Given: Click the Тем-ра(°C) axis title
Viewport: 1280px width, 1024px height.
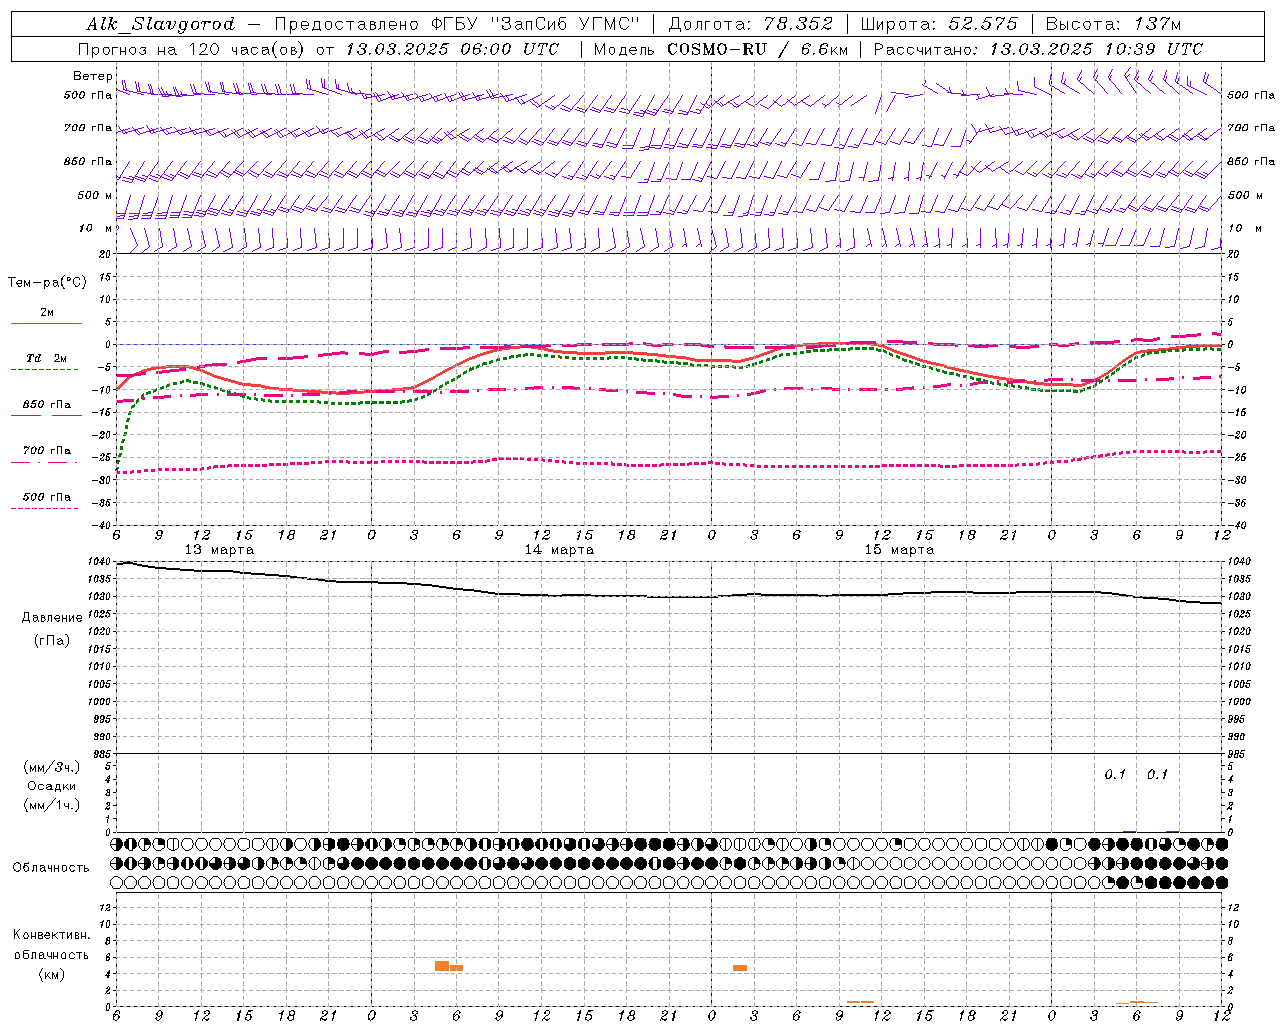Looking at the screenshot, I should tap(47, 283).
